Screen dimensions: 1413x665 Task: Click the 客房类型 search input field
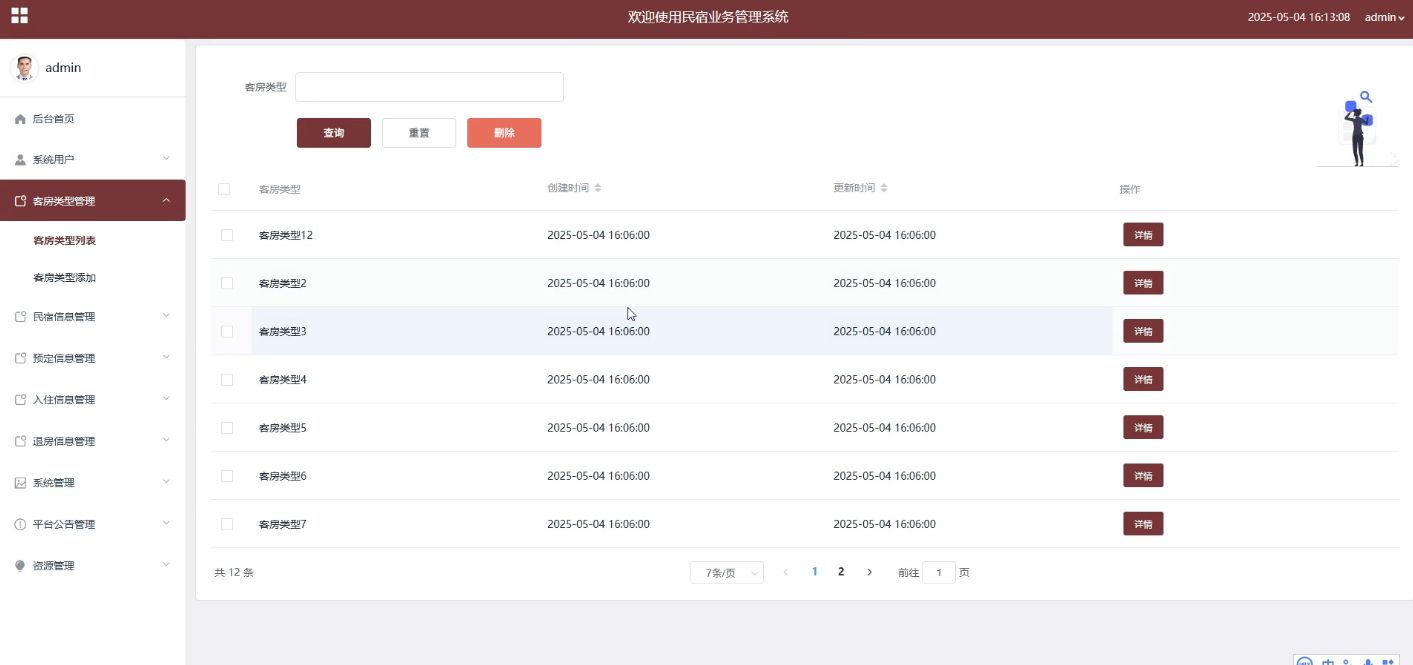pos(429,87)
